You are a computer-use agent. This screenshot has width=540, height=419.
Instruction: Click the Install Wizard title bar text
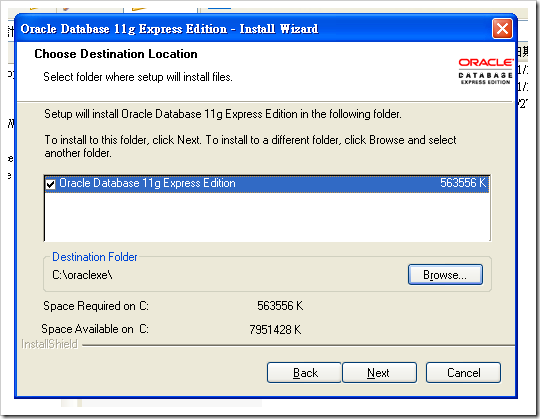point(169,29)
